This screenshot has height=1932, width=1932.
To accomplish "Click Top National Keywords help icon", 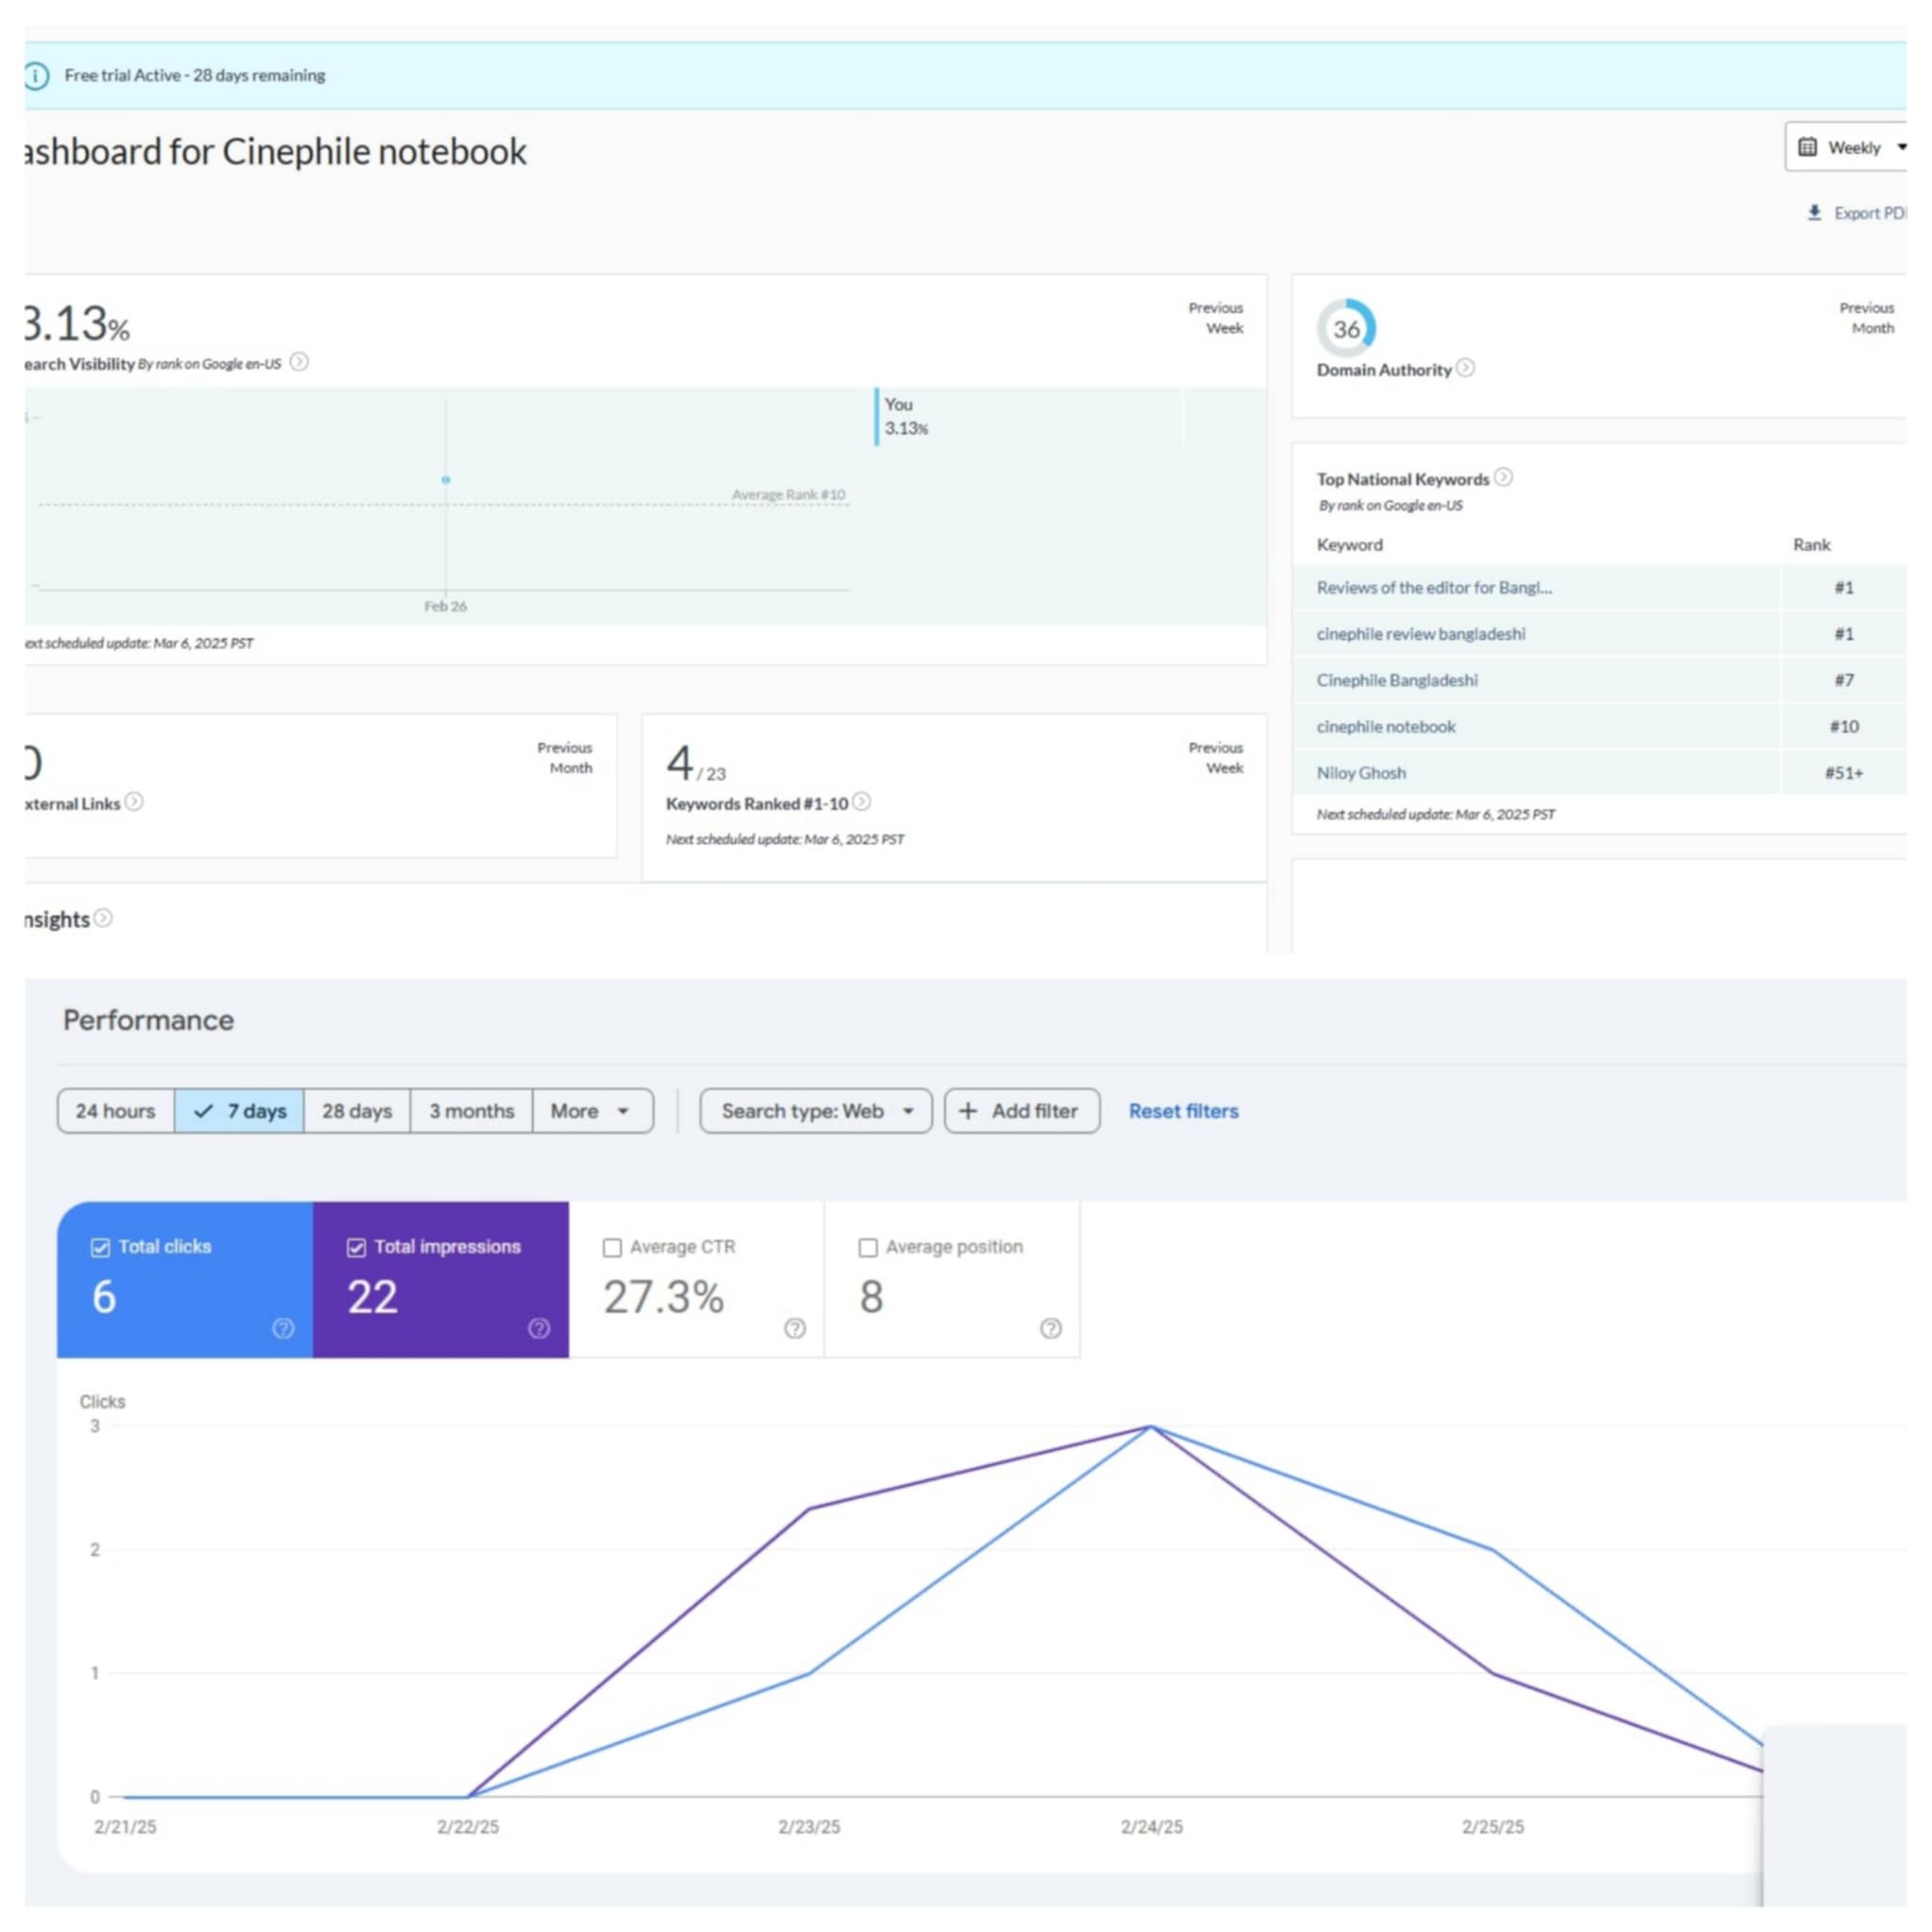I will tap(1503, 477).
